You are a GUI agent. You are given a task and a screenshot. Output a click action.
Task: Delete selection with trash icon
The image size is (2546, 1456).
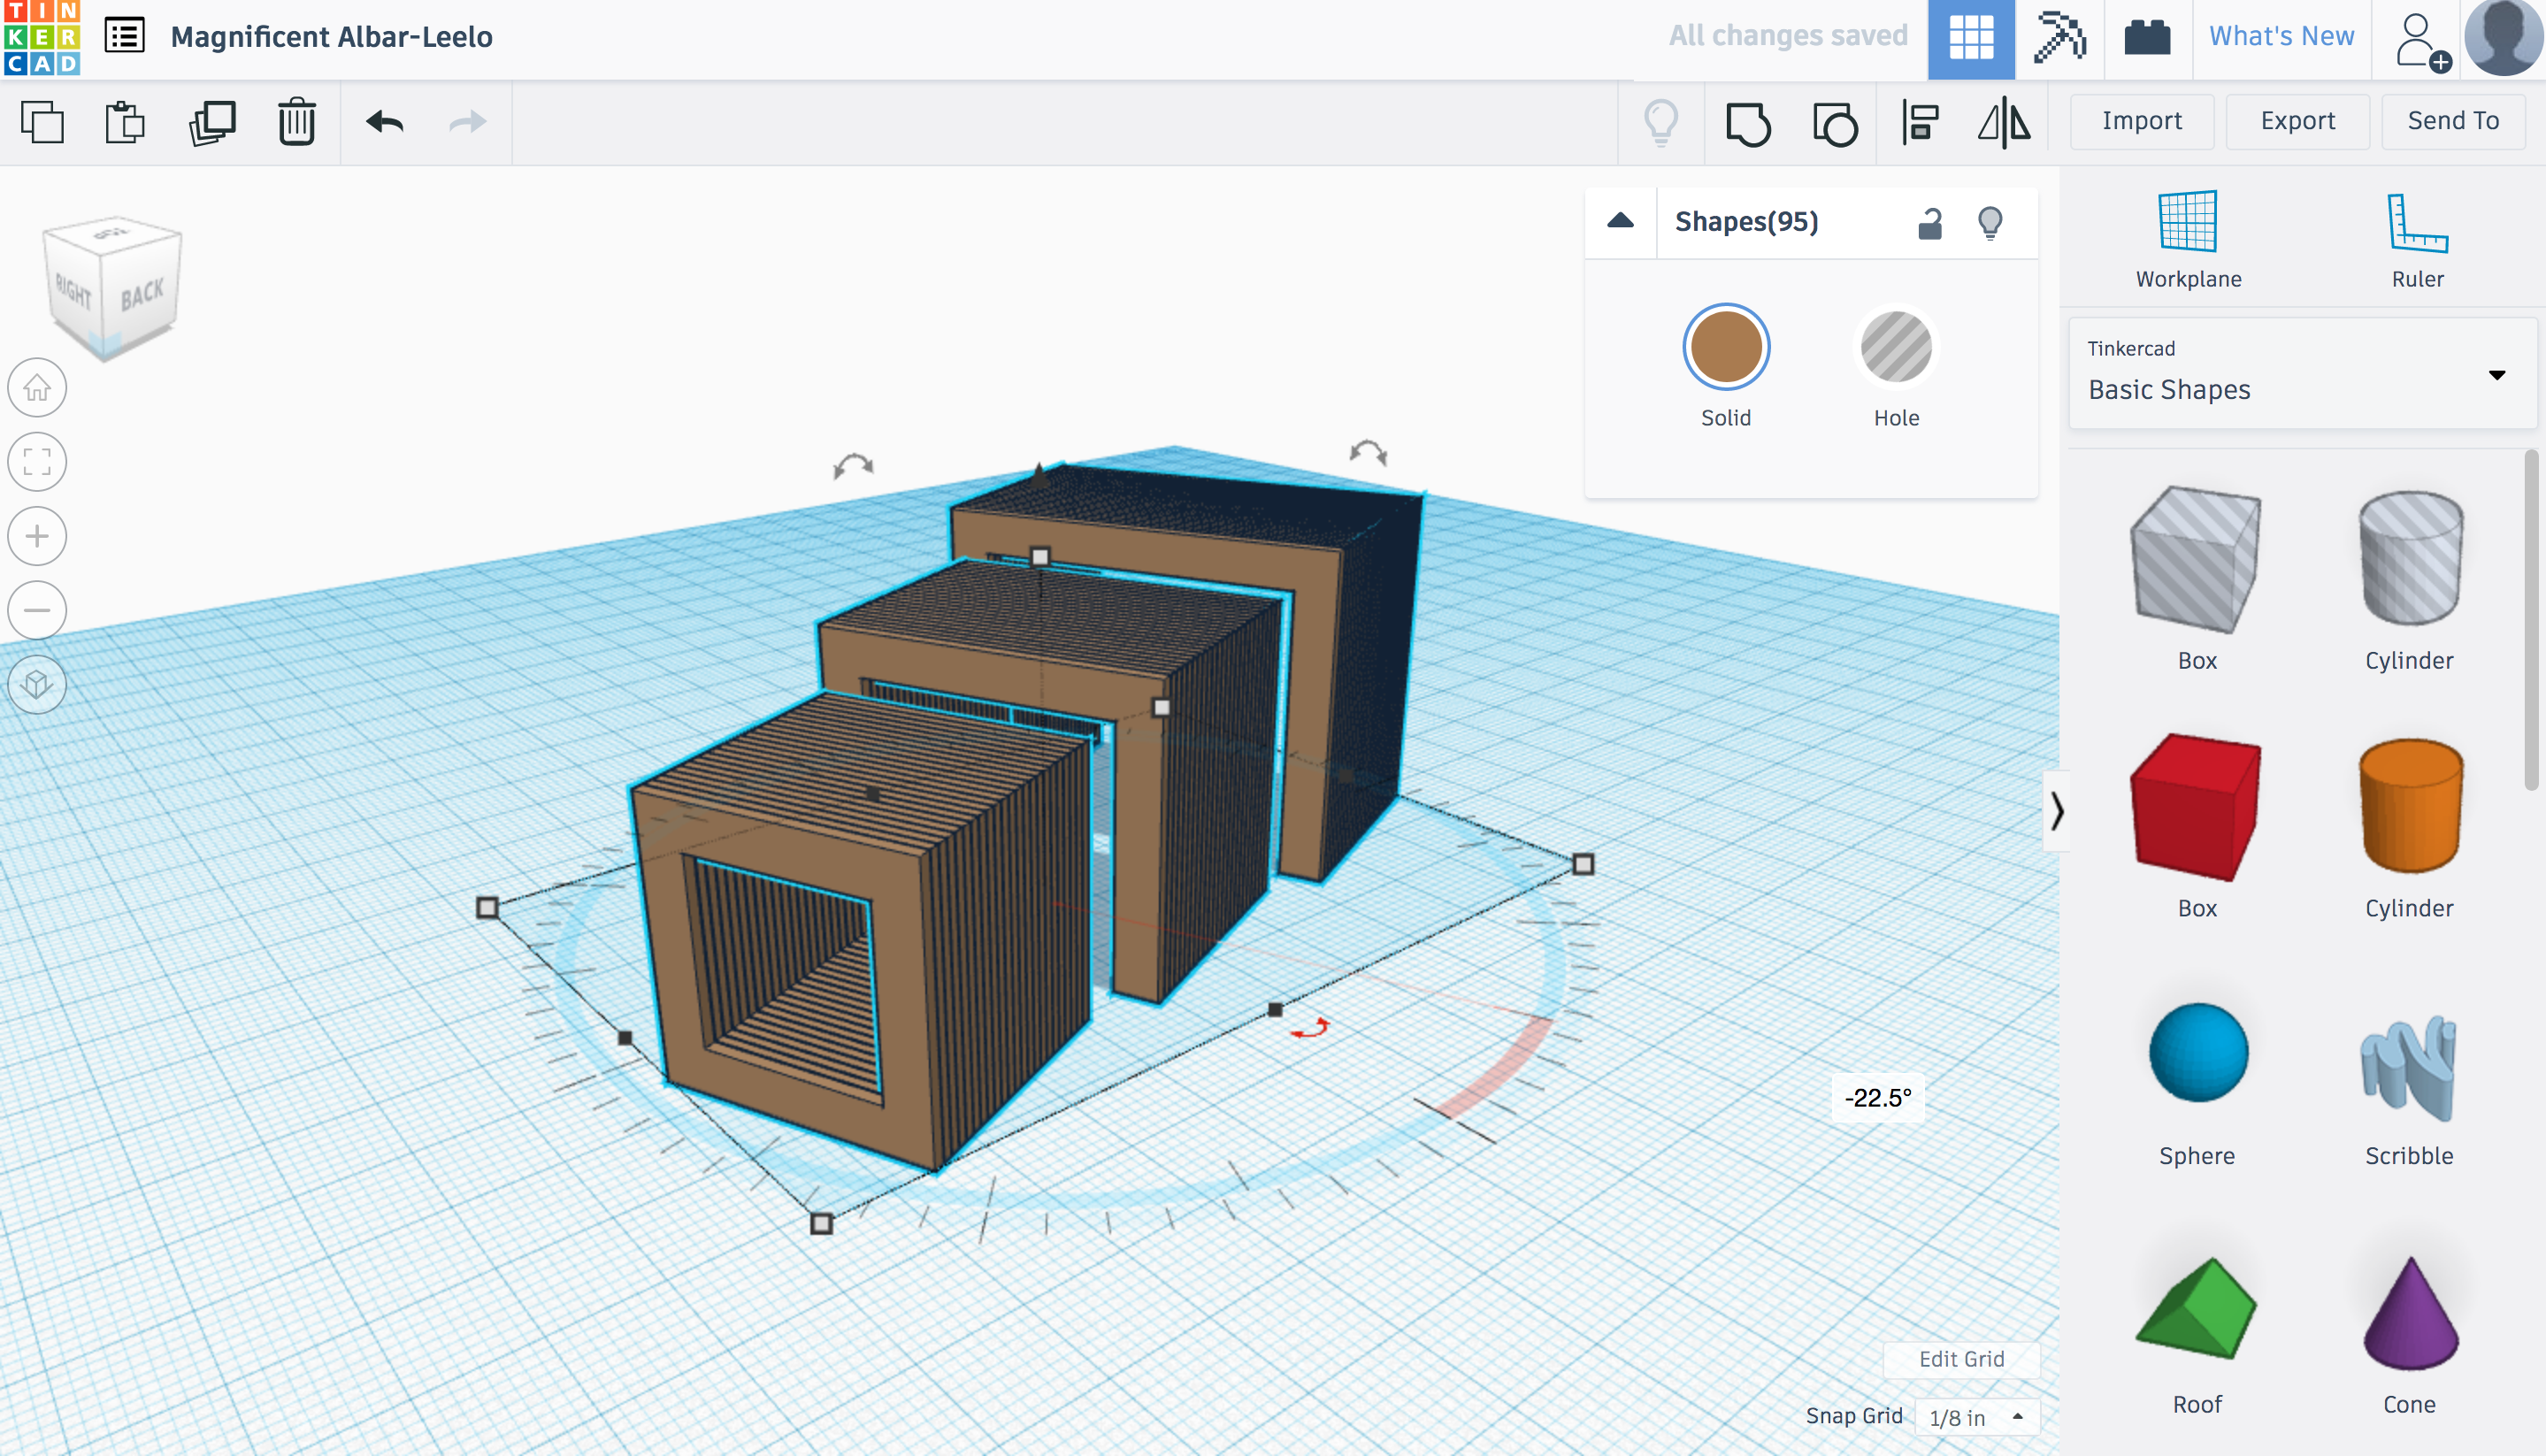point(297,122)
